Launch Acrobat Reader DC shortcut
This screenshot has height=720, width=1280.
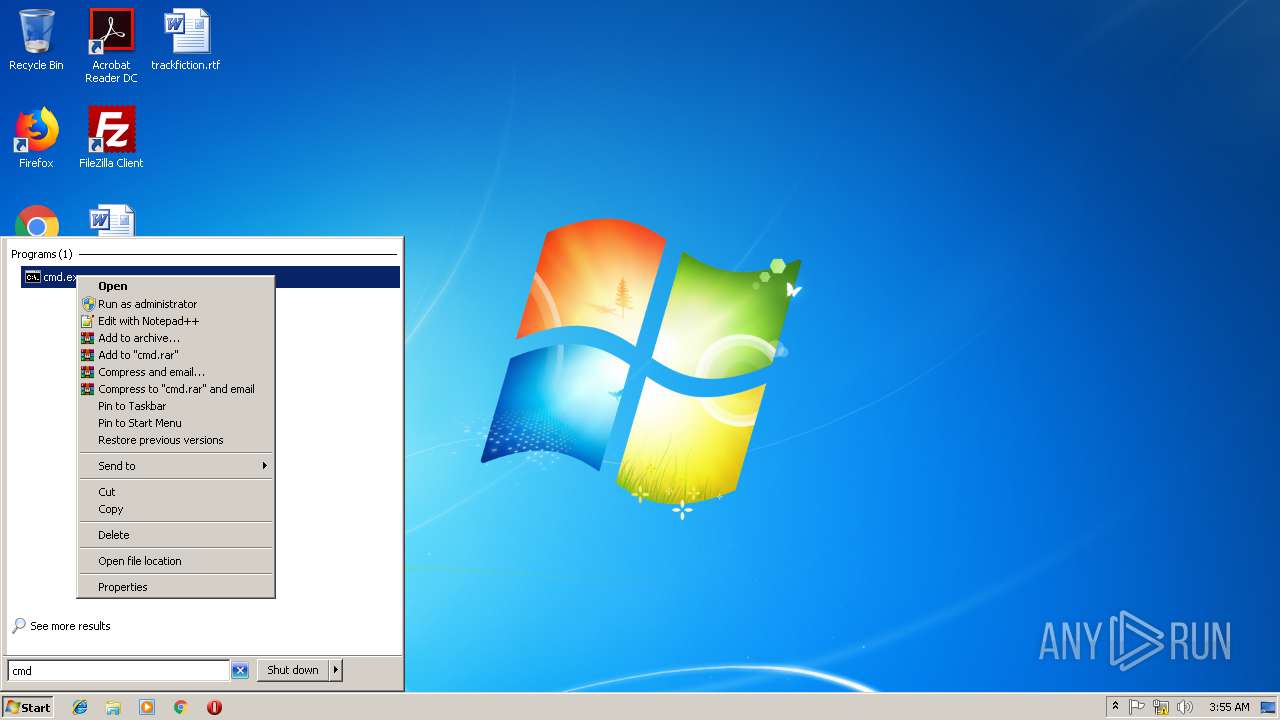click(x=111, y=46)
